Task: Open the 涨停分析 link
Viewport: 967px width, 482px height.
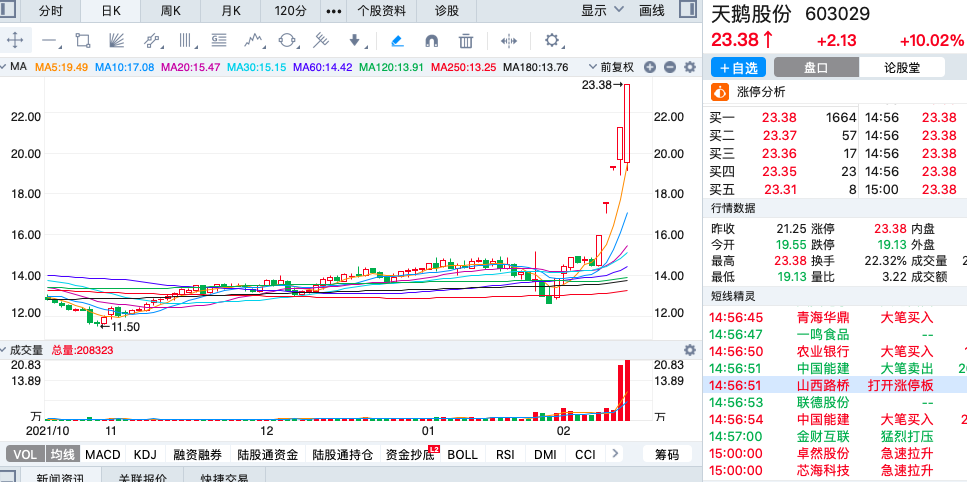Action: [x=760, y=92]
